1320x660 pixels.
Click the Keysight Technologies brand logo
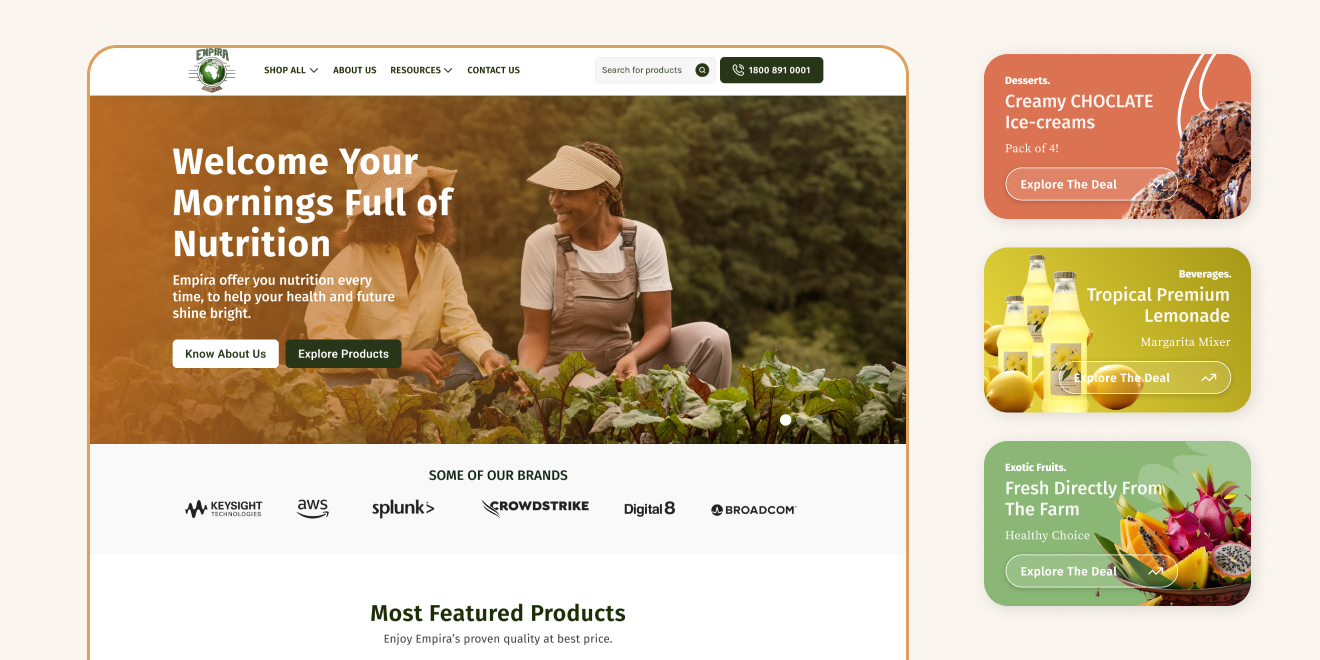pyautogui.click(x=224, y=509)
